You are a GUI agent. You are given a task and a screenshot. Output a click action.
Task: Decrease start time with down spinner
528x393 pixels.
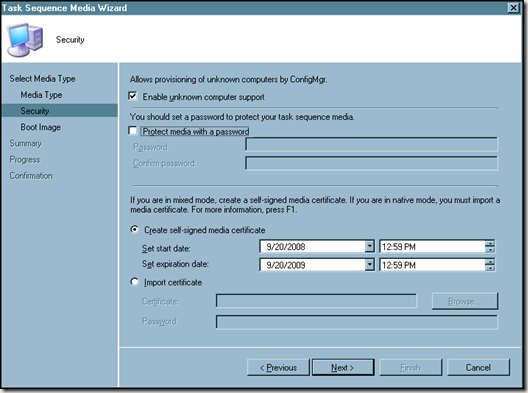click(490, 250)
